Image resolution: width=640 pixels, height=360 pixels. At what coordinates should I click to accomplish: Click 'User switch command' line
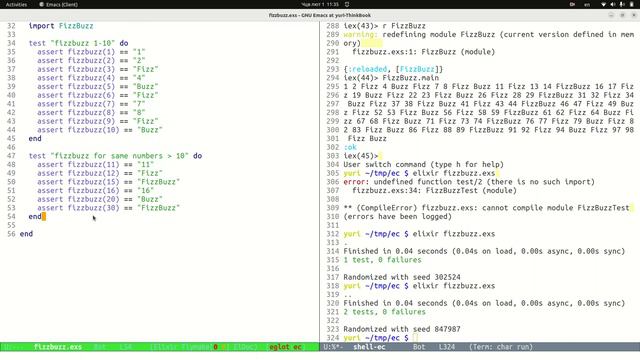pyautogui.click(x=423, y=164)
